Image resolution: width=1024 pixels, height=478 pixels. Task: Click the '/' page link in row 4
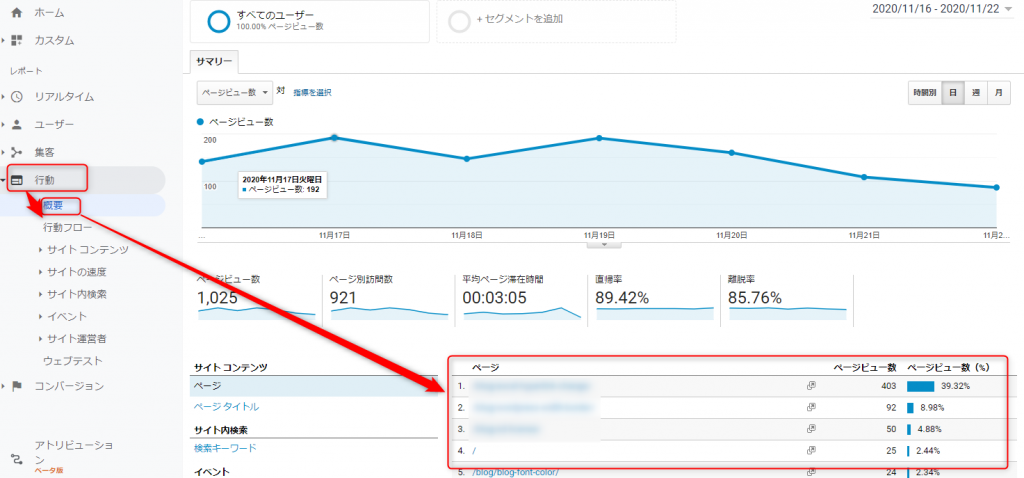pos(473,451)
